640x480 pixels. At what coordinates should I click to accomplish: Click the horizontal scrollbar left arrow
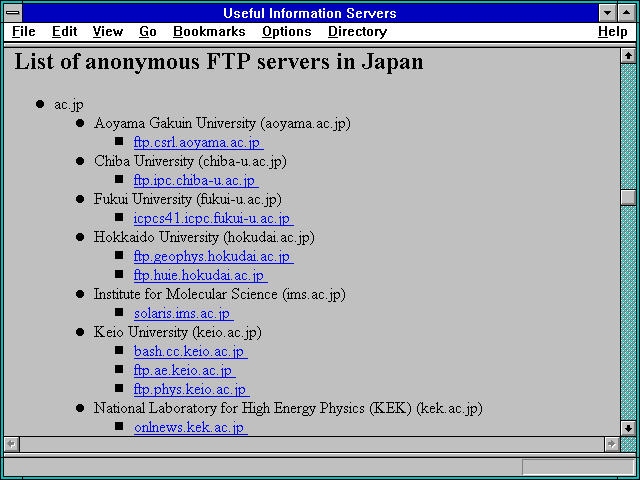[11, 444]
